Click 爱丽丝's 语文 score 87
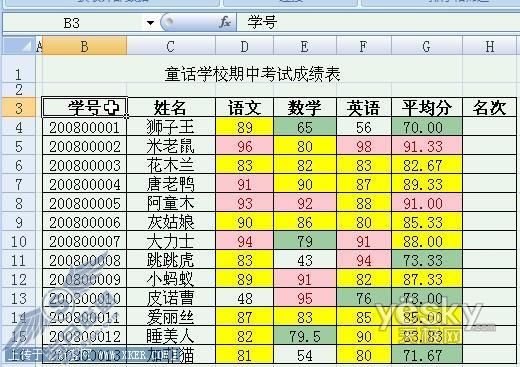 tap(244, 317)
